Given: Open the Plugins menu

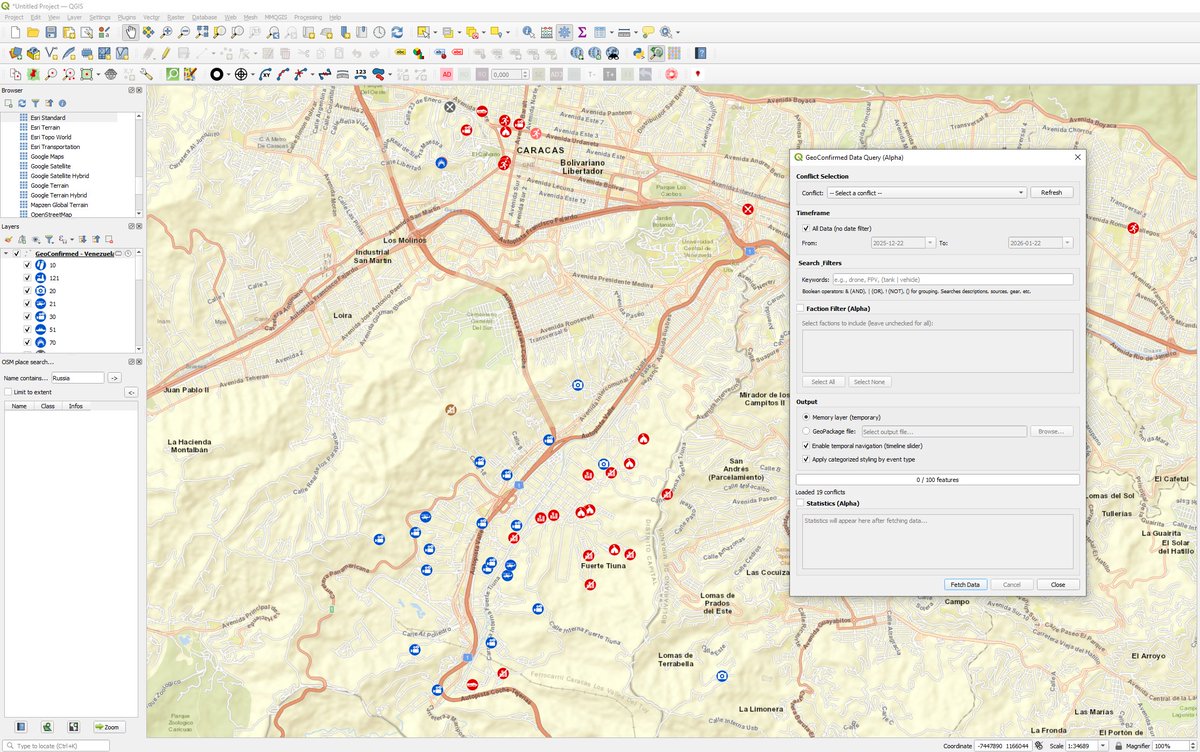Looking at the screenshot, I should coord(126,17).
